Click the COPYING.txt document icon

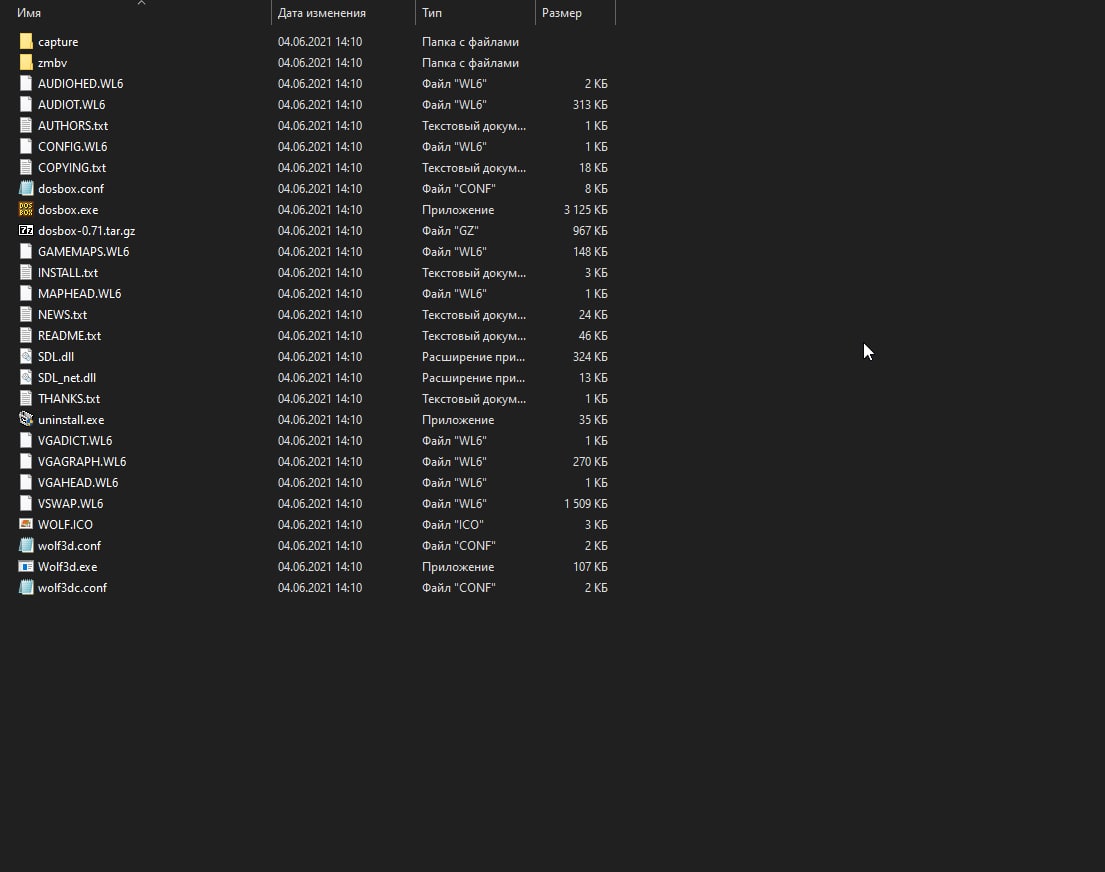pos(26,168)
